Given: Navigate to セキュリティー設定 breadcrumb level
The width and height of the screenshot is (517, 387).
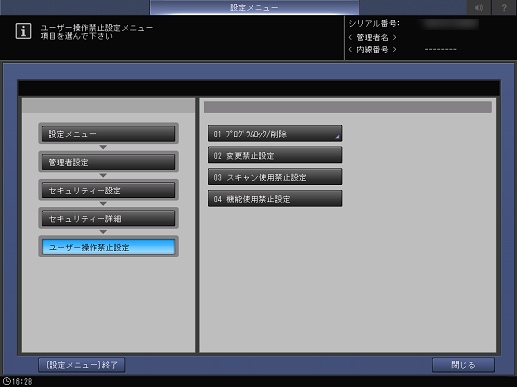Looking at the screenshot, I should pyautogui.click(x=109, y=190).
